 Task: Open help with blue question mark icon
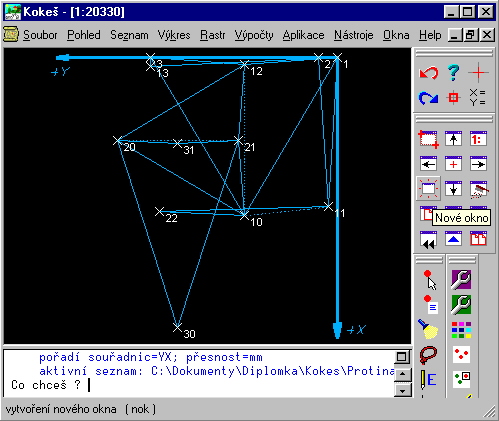coord(453,72)
